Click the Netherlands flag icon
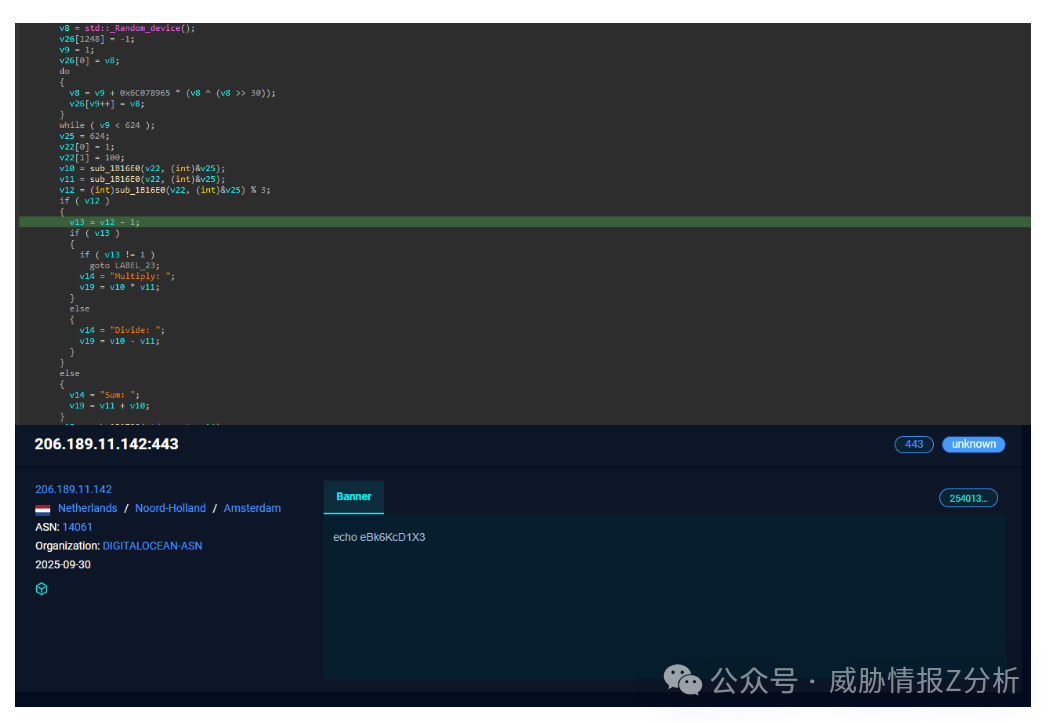The height and width of the screenshot is (723, 1053). pyautogui.click(x=43, y=510)
